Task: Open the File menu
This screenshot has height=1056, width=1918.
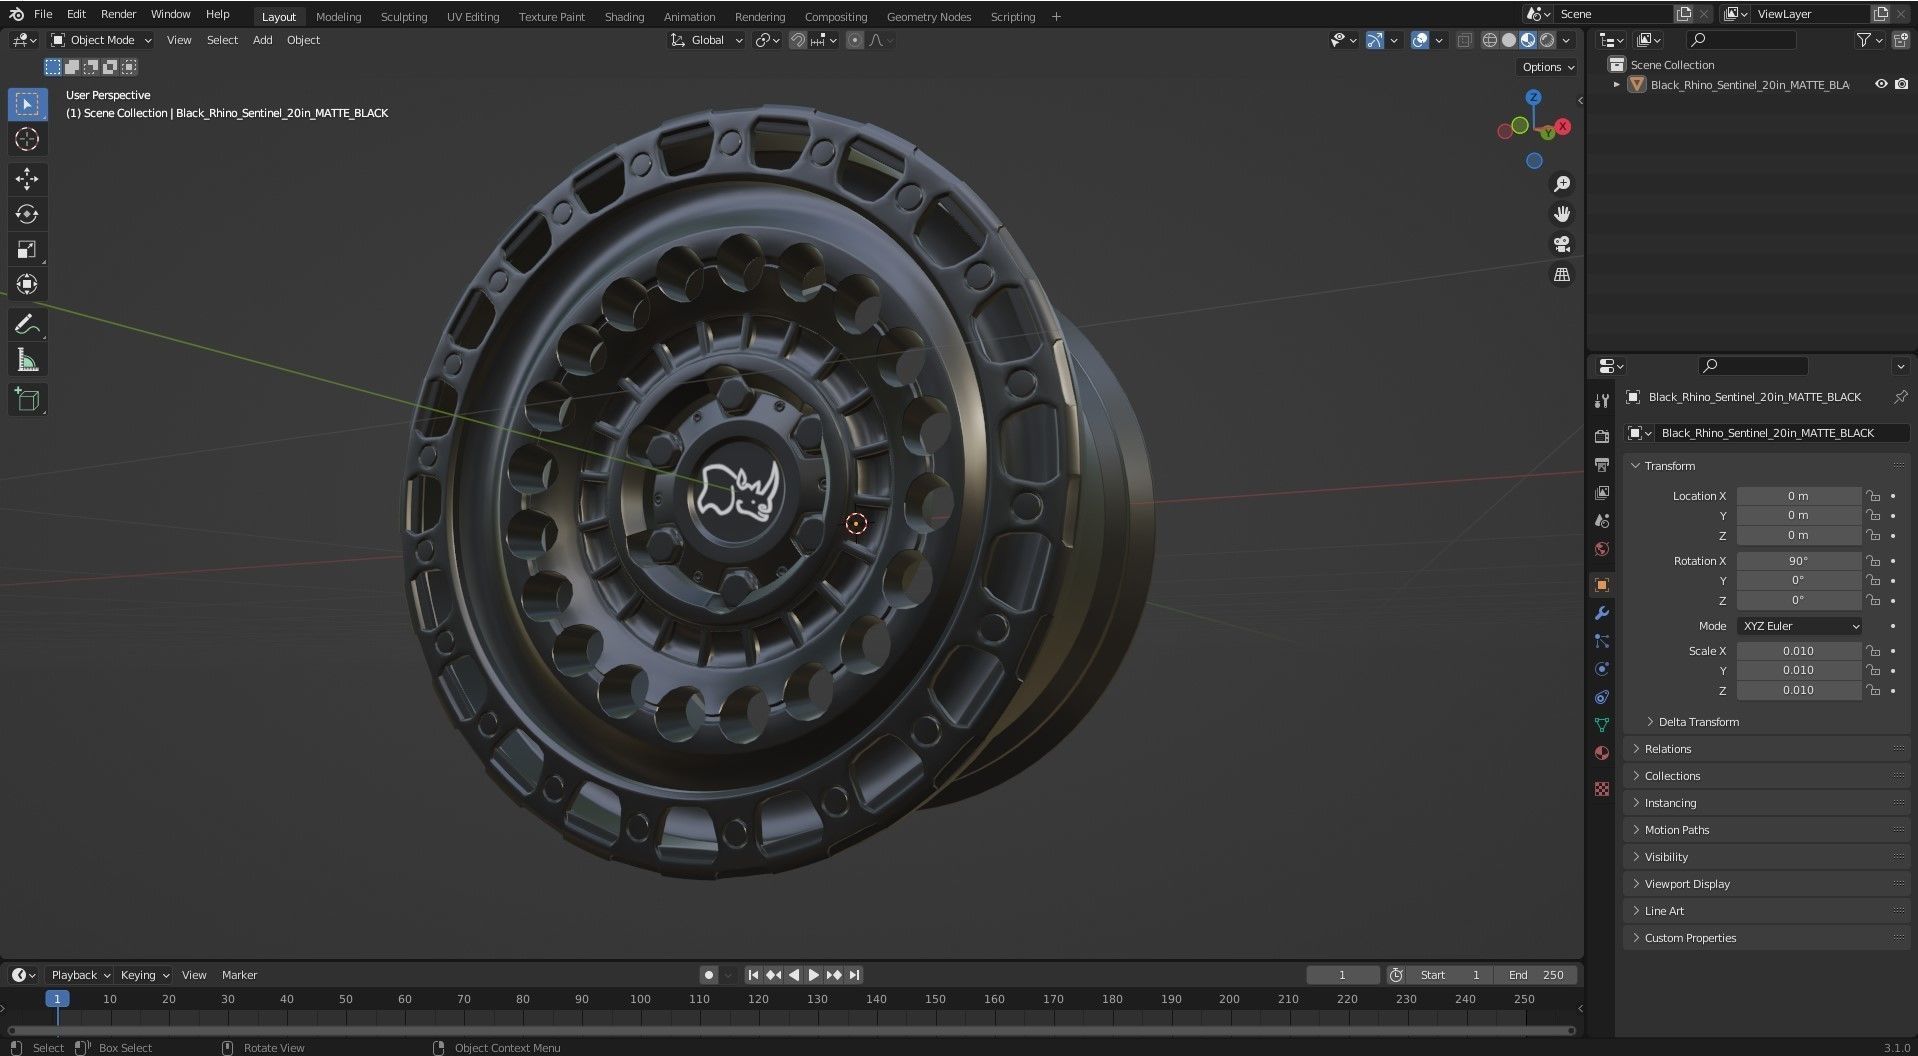Action: pyautogui.click(x=43, y=14)
